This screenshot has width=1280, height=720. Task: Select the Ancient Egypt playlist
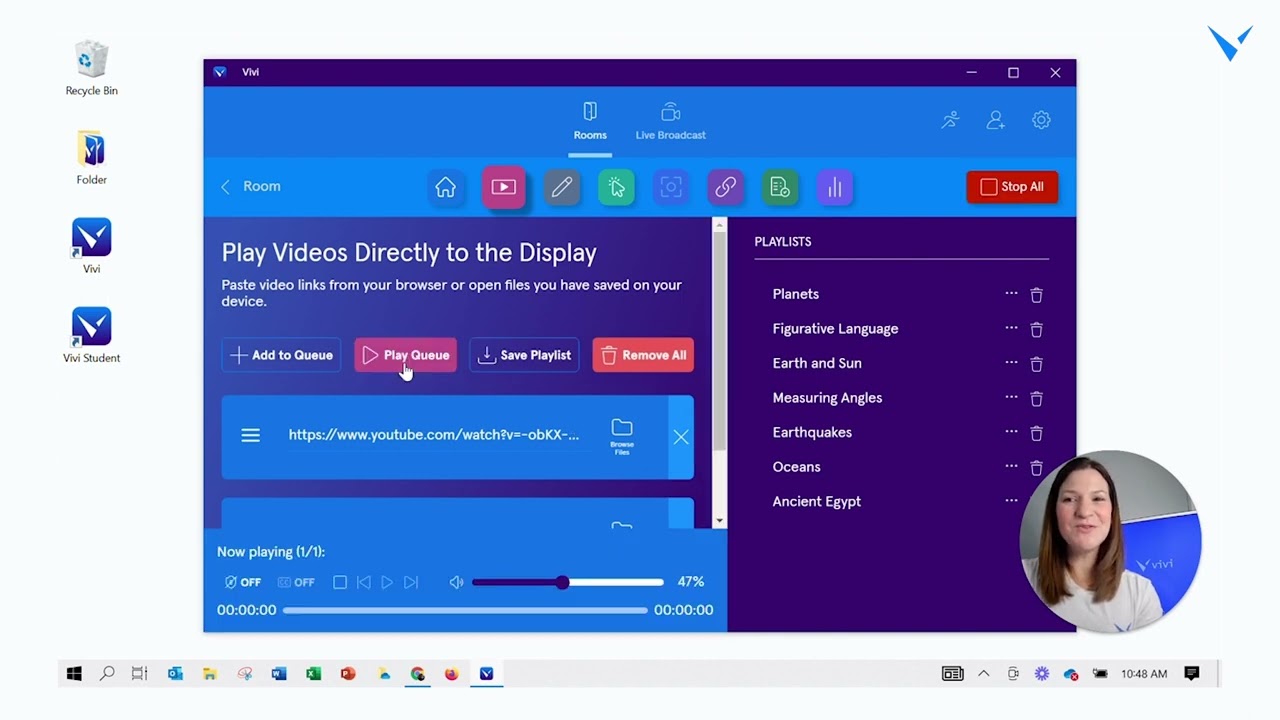click(x=816, y=502)
